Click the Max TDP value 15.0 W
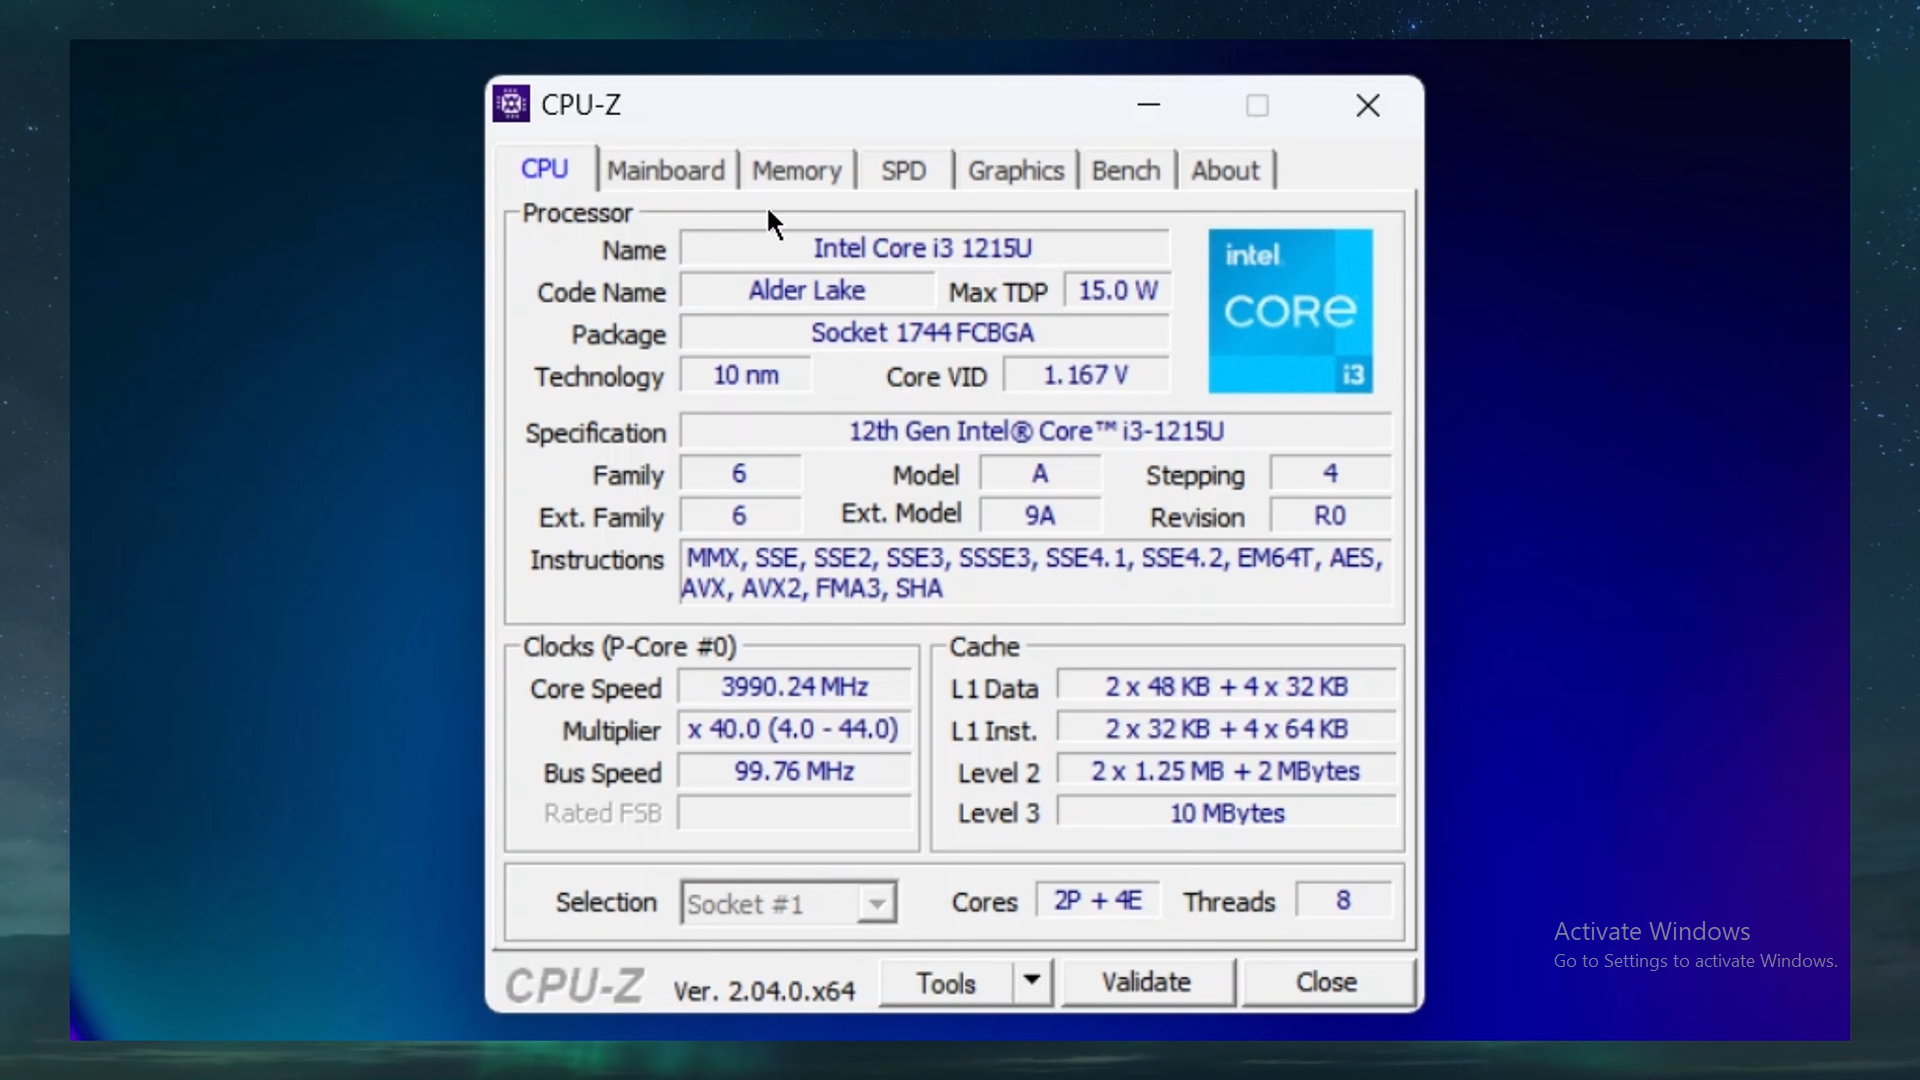This screenshot has height=1080, width=1920. click(1117, 290)
